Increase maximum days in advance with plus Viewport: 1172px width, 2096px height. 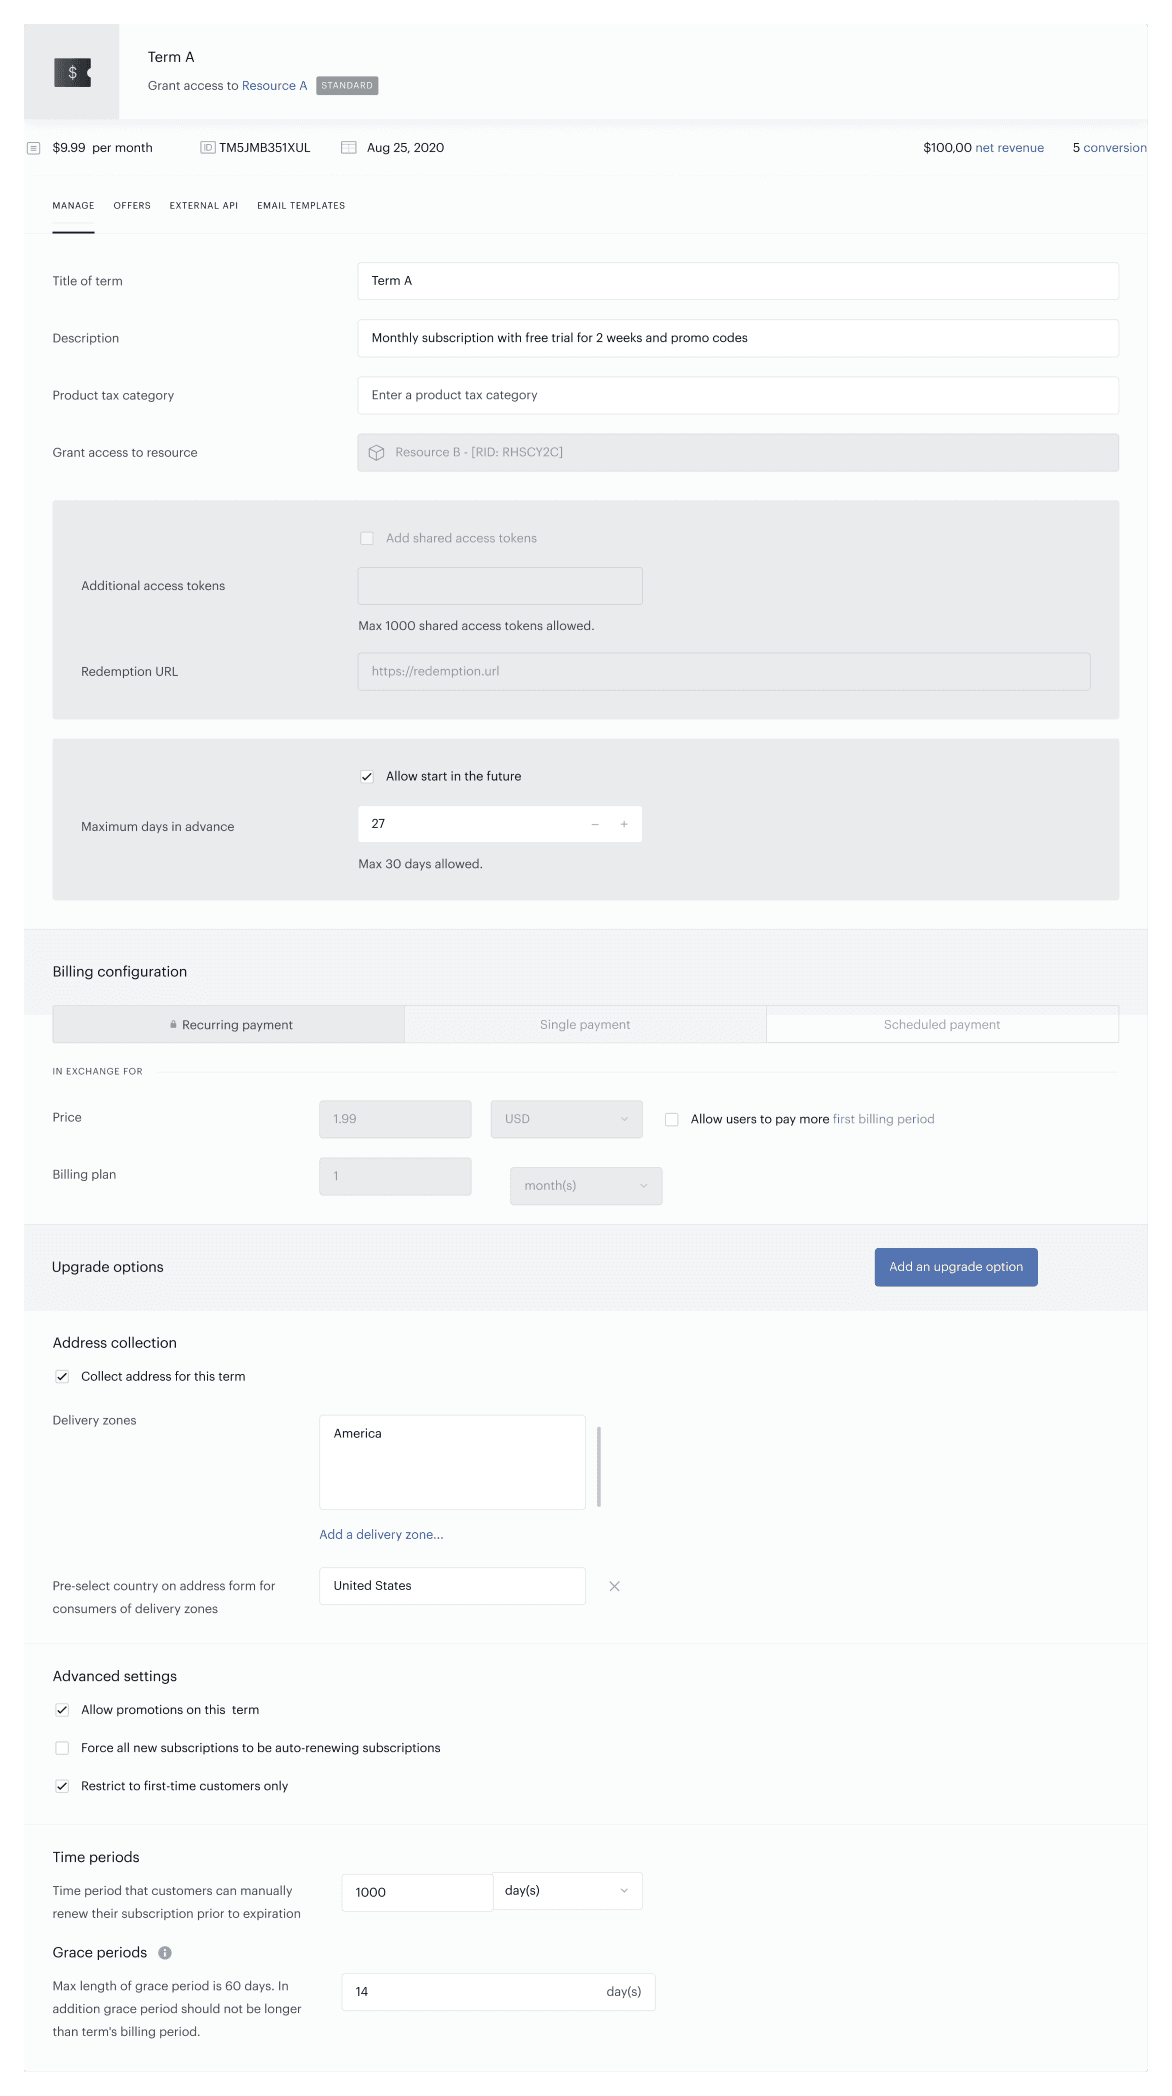[624, 824]
